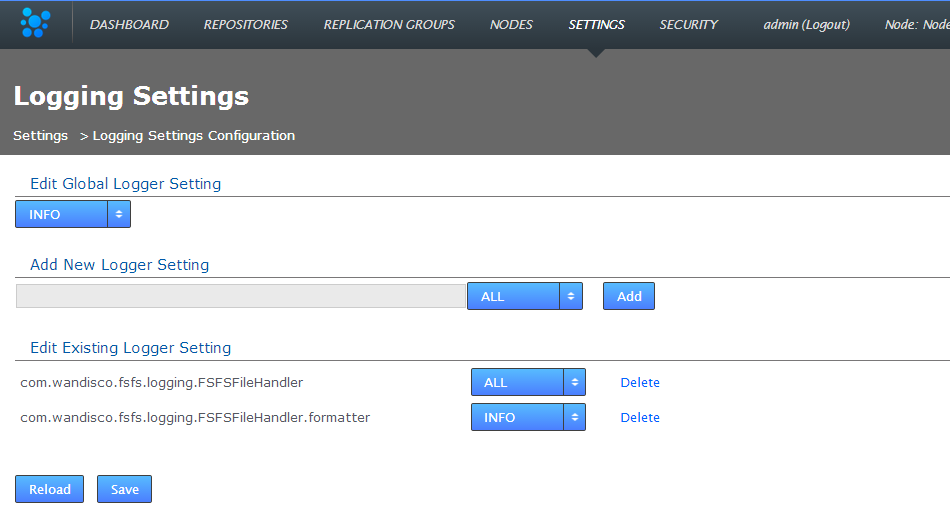Viewport: 950px width, 513px height.
Task: Click the admin (Logout) link
Action: click(806, 25)
